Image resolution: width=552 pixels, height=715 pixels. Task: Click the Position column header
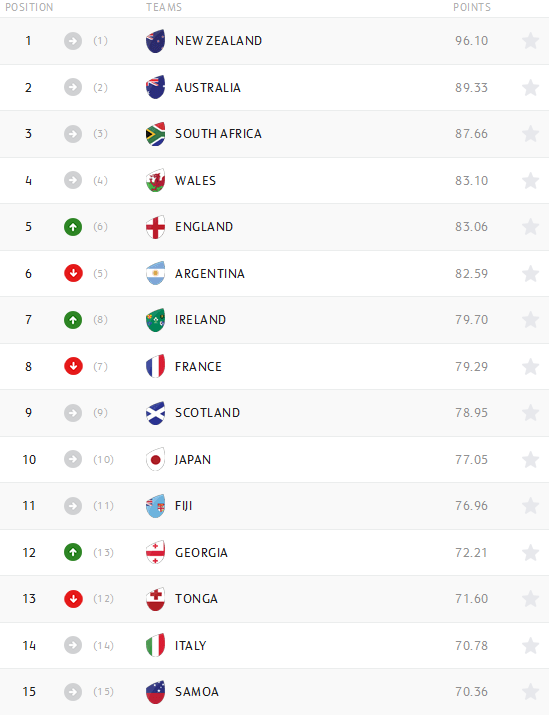point(29,7)
